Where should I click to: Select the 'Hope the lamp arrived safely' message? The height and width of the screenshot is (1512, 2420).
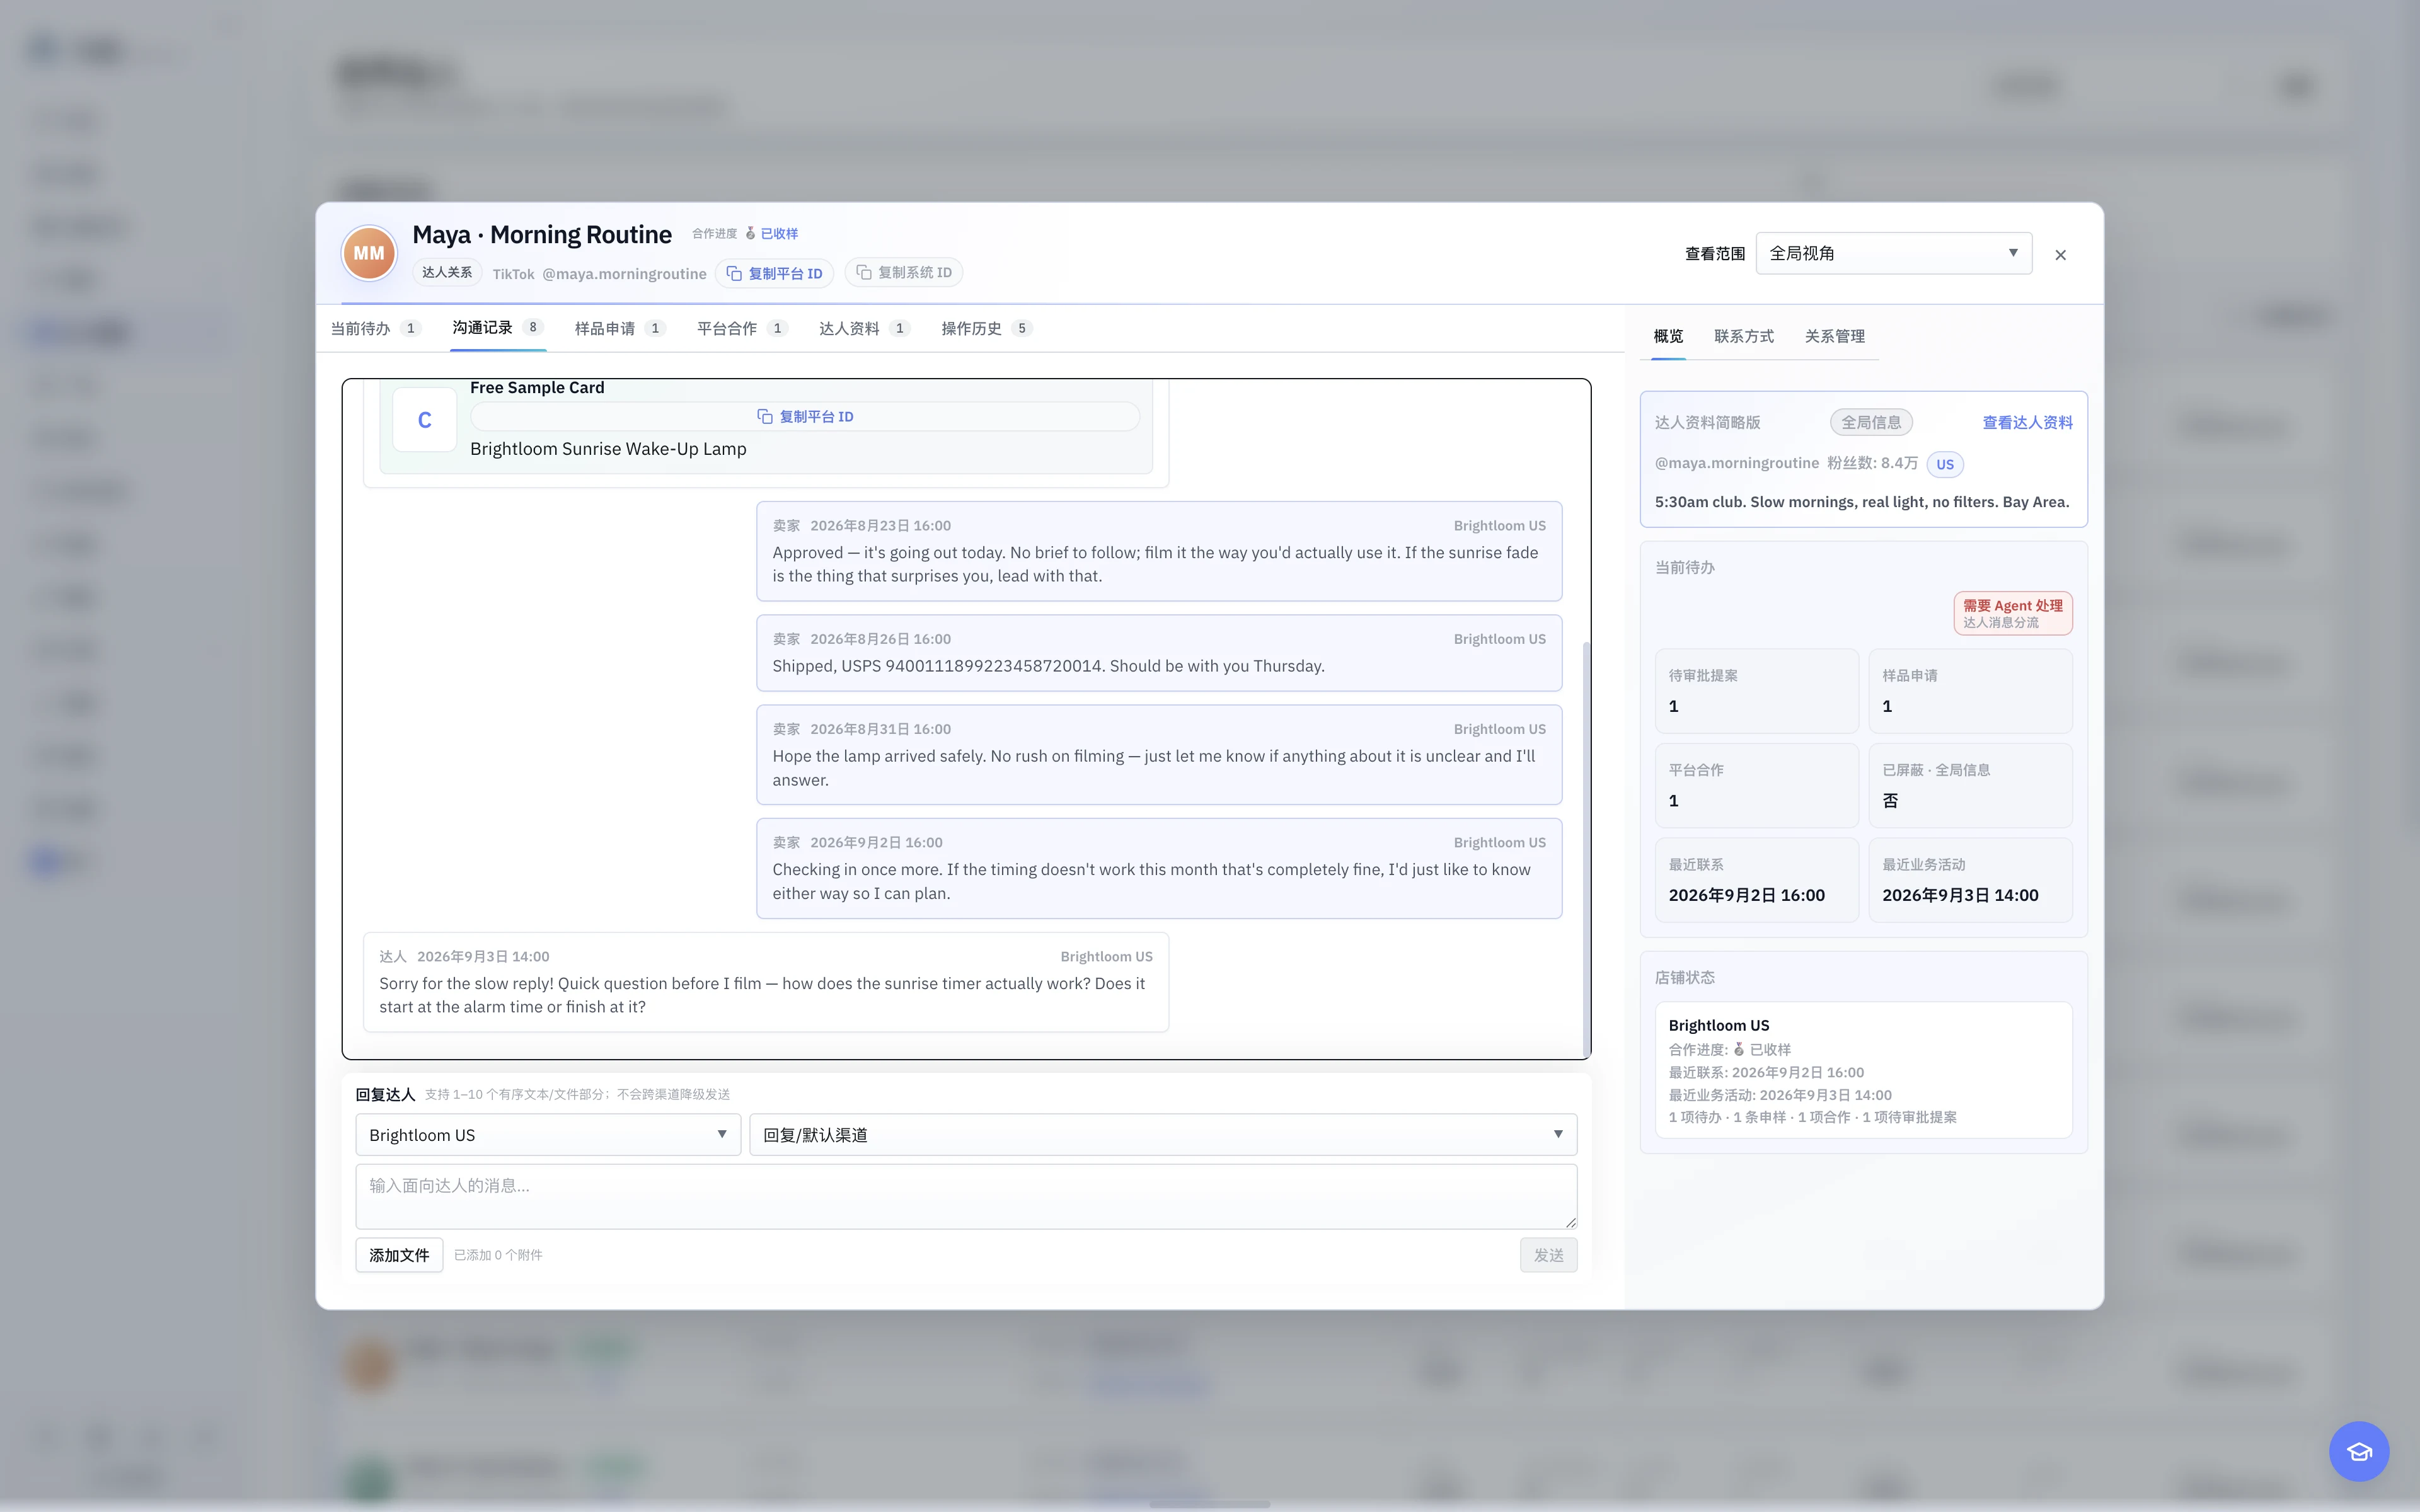tap(1159, 755)
